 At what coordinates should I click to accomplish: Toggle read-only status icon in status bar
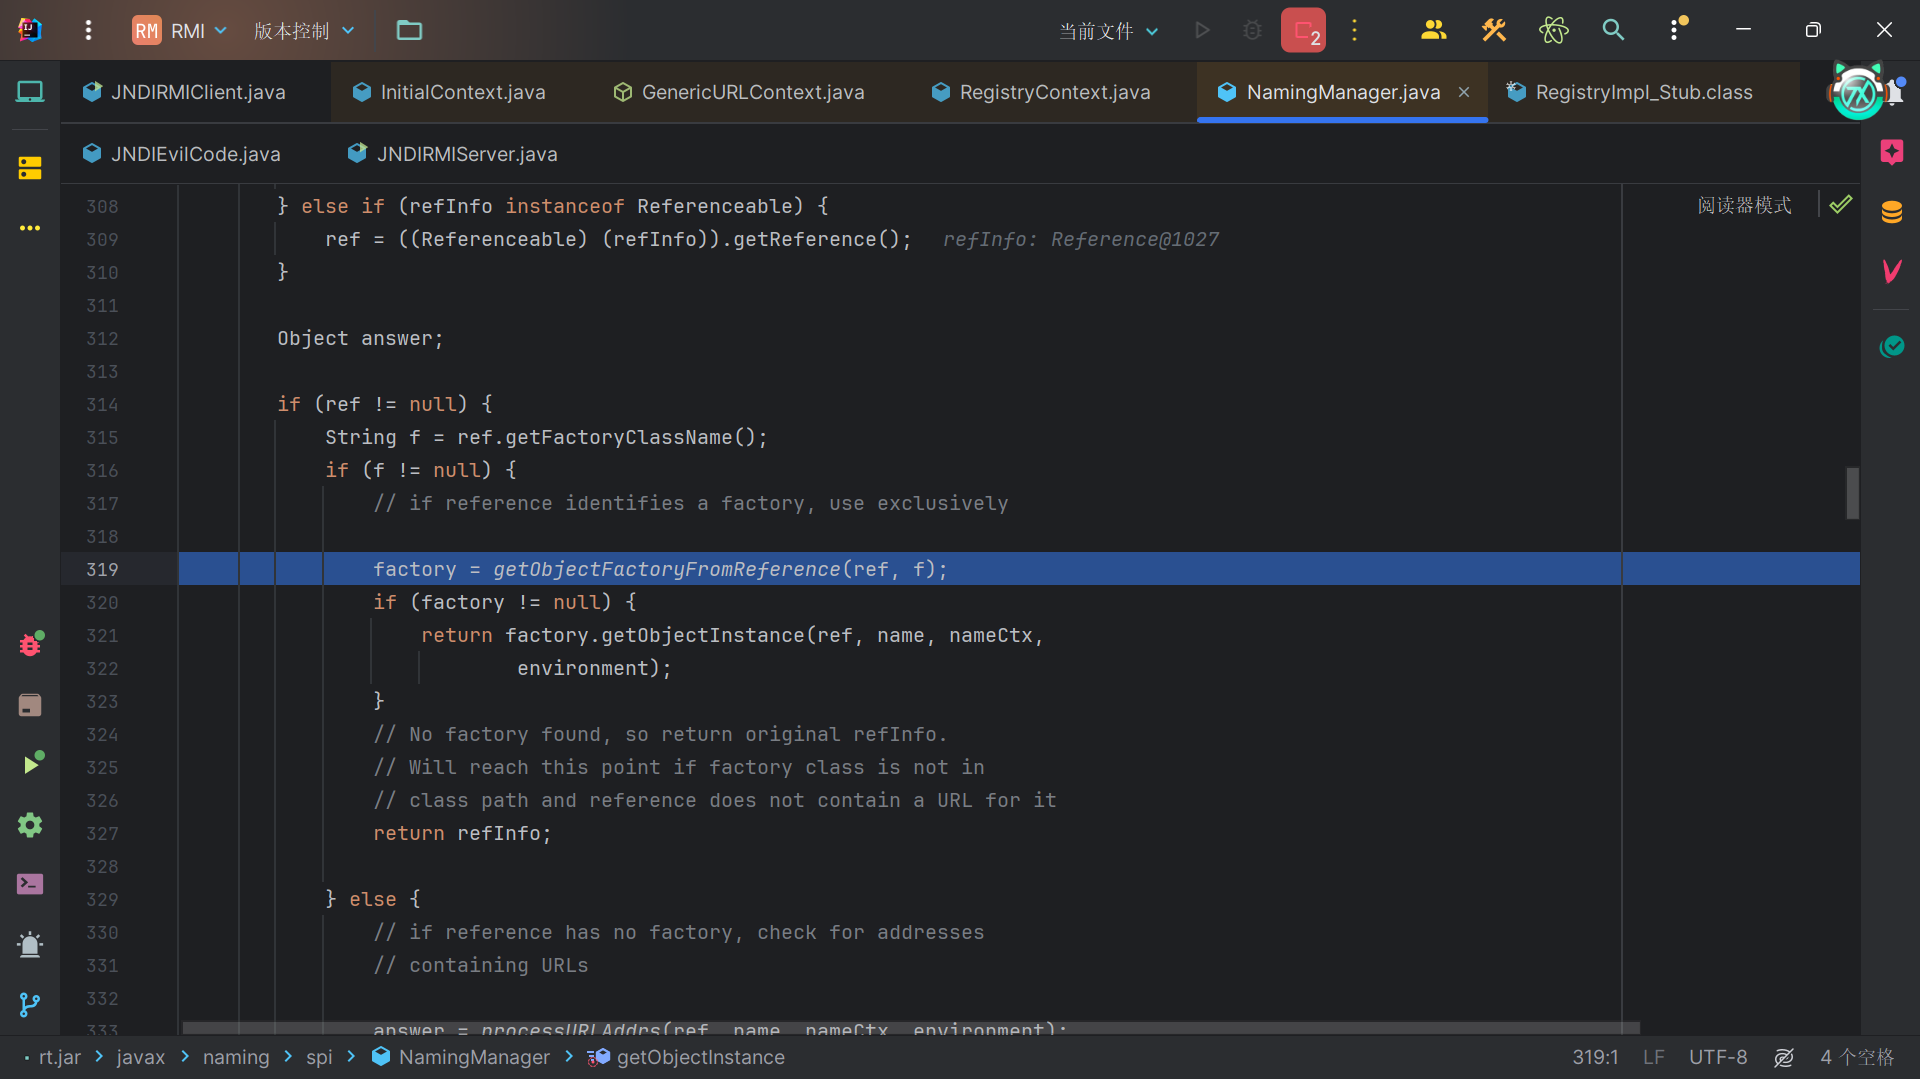pyautogui.click(x=1783, y=1057)
